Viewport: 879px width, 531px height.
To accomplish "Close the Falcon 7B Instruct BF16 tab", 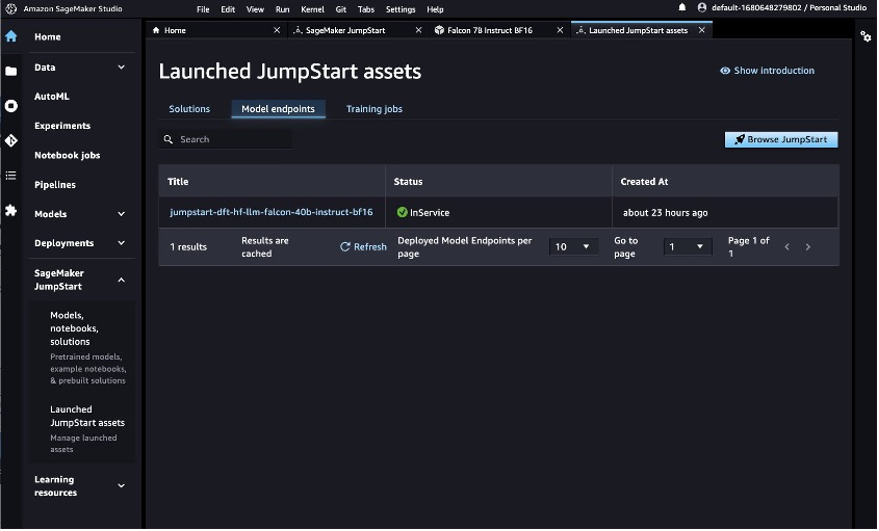I will (x=560, y=30).
